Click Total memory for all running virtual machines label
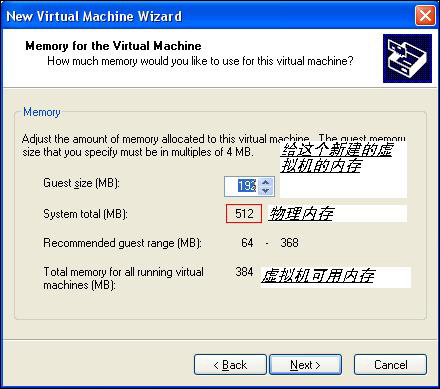The width and height of the screenshot is (440, 389). coord(123,278)
